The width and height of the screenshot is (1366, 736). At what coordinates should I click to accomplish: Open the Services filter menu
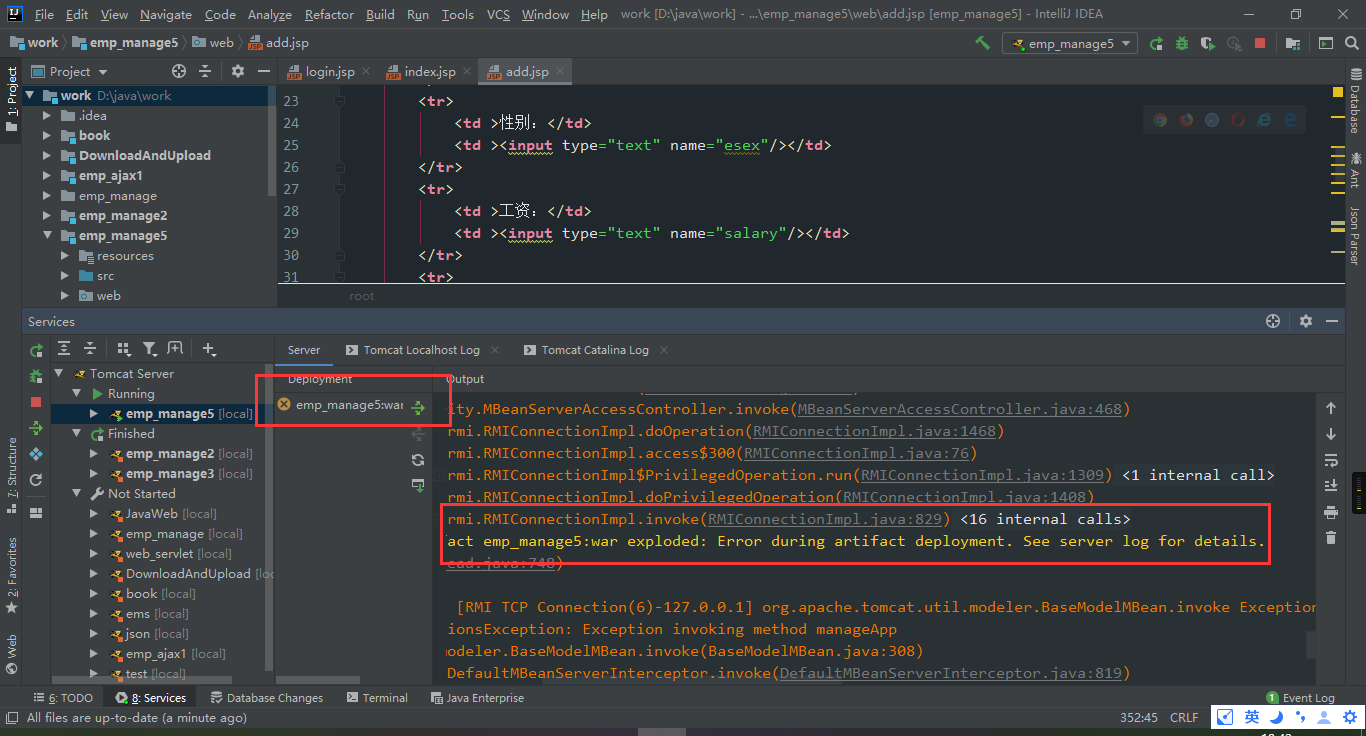(x=150, y=348)
